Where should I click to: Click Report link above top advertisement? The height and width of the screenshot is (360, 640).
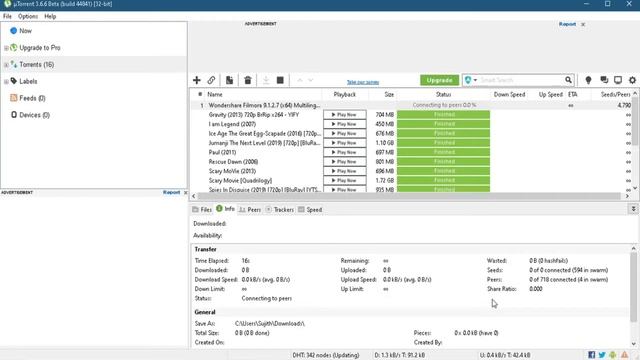tap(567, 24)
